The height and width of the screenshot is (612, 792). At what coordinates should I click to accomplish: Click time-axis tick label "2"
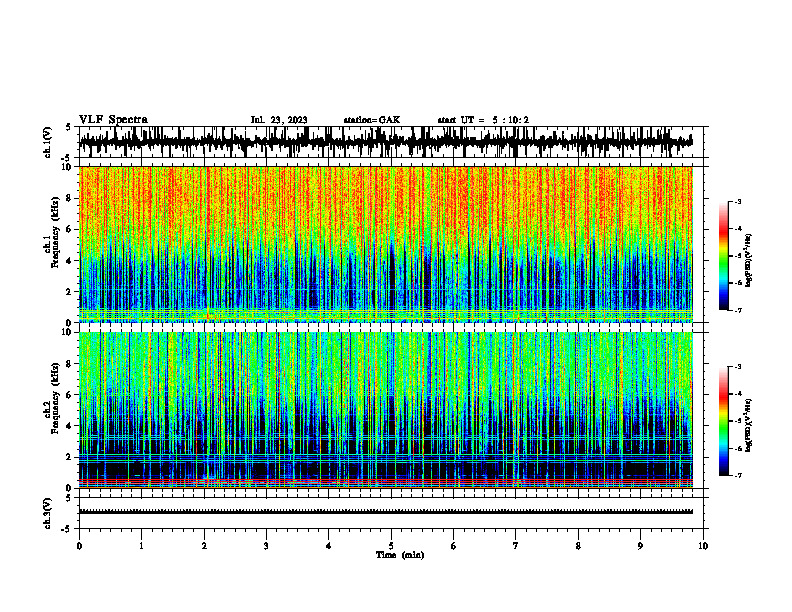tap(204, 546)
